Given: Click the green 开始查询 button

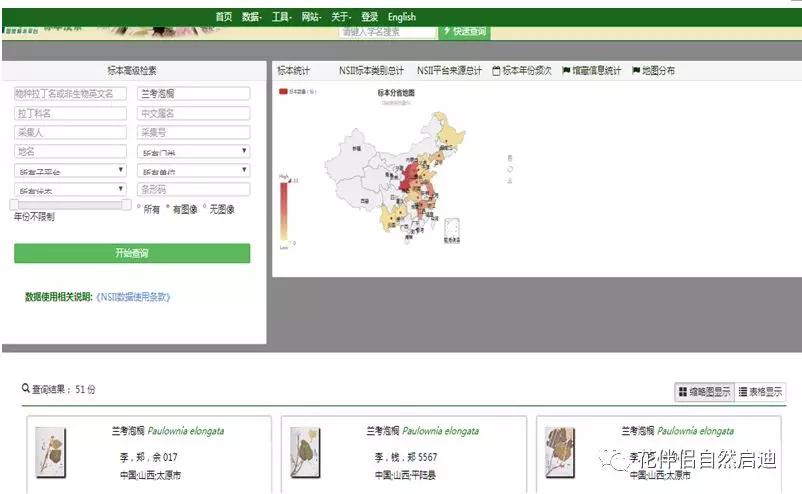Looking at the screenshot, I should click(132, 253).
